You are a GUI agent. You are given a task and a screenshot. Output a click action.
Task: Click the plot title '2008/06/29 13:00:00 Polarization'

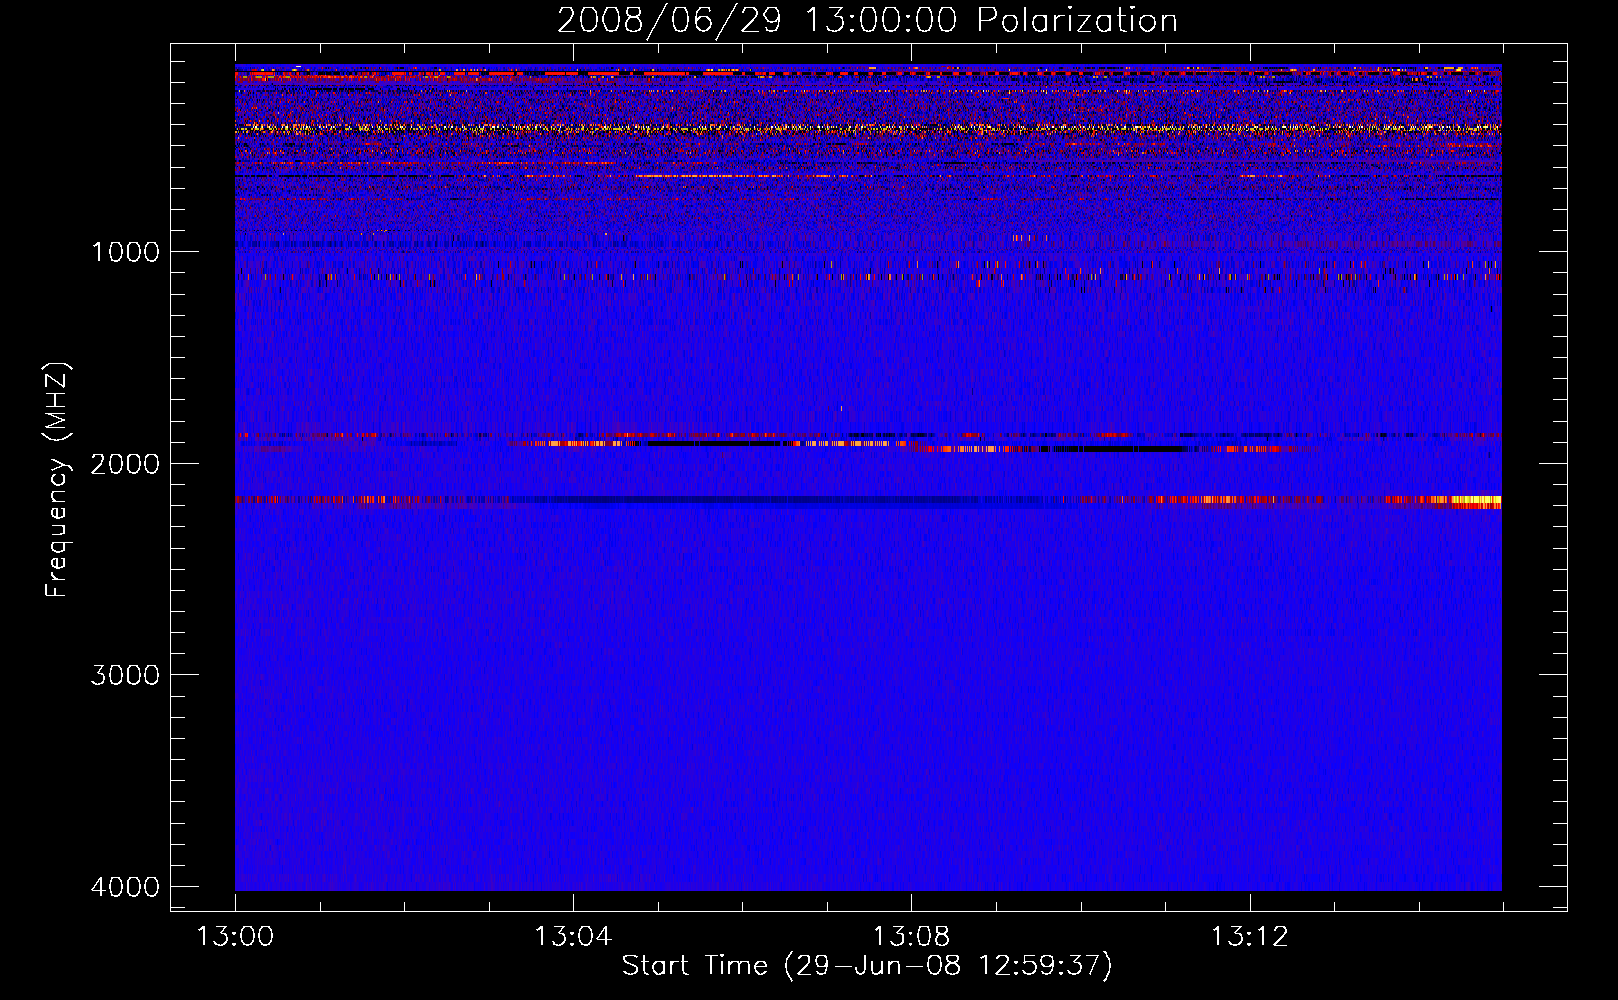[867, 21]
